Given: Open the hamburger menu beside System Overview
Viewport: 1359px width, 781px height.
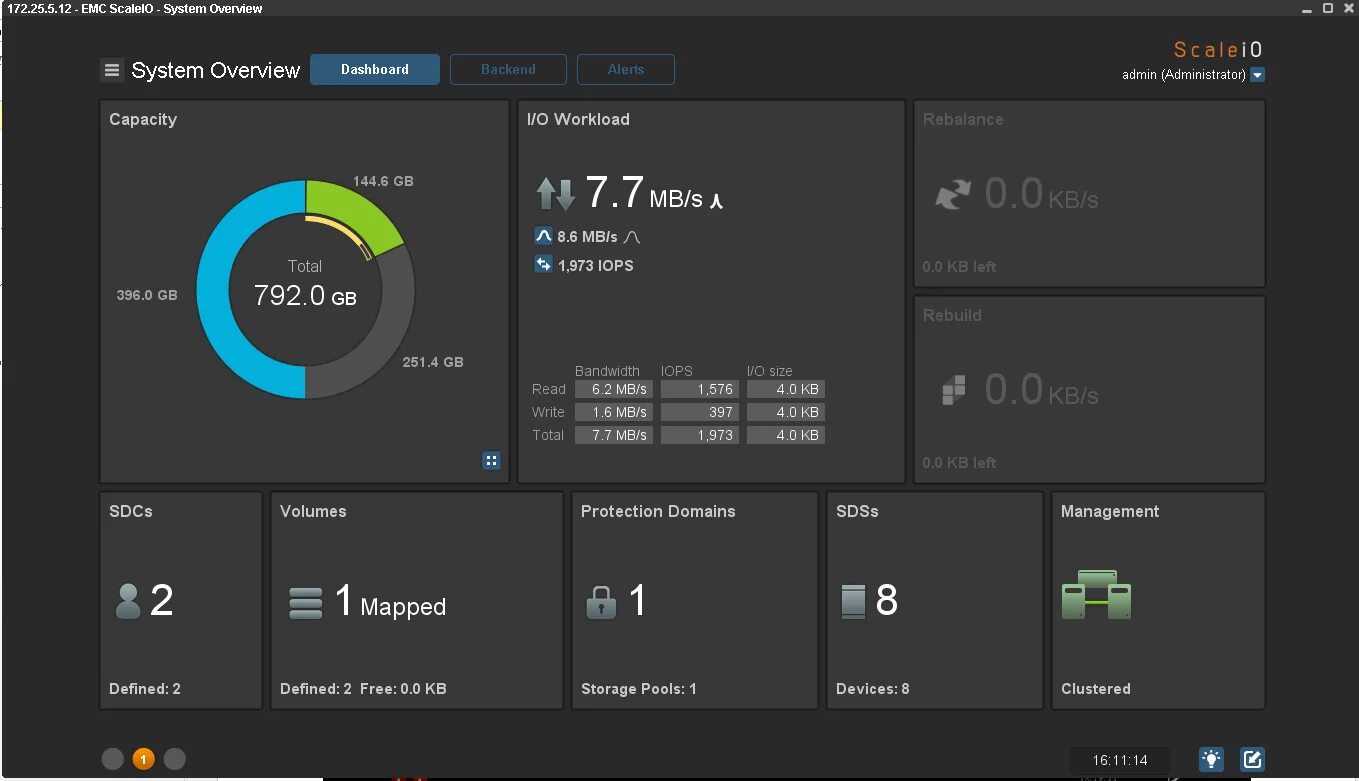Looking at the screenshot, I should (111, 70).
